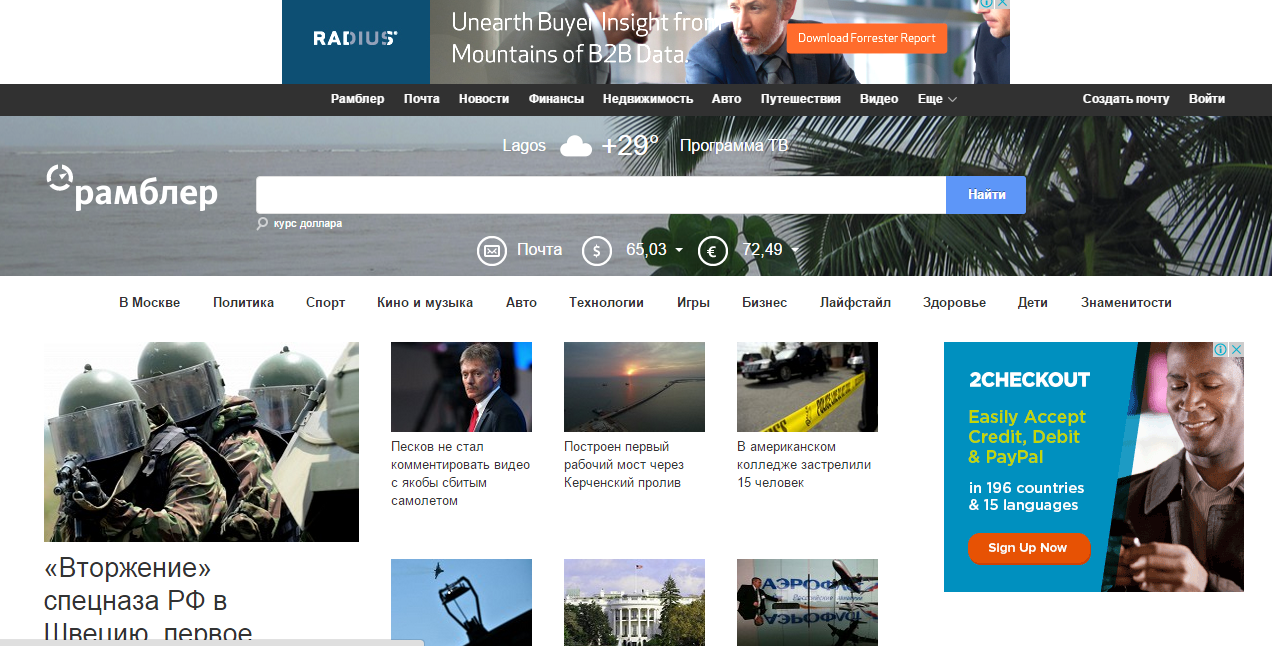Open the Peskov news article thumbnail

pos(461,387)
